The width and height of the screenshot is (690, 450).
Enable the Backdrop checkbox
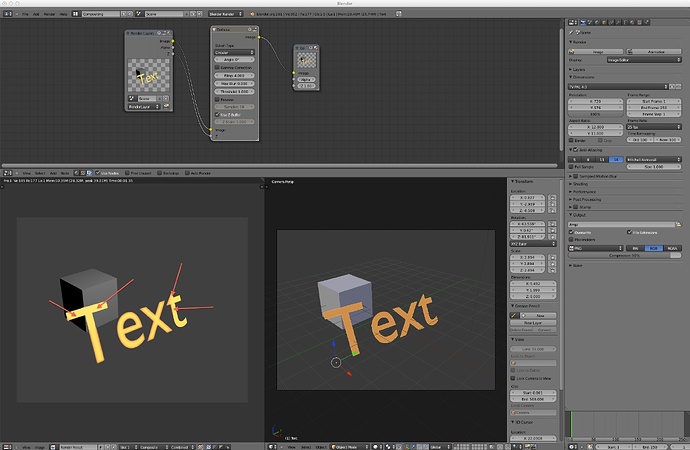pyautogui.click(x=160, y=173)
